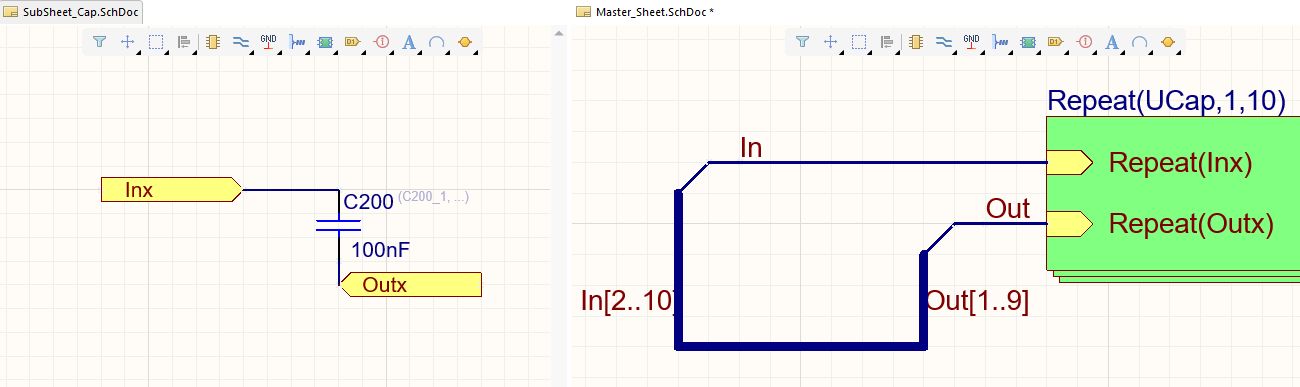Place Sheet Symbol from Master_Sheet toolbar
Viewport: 1300px width, 387px height.
point(1027,42)
